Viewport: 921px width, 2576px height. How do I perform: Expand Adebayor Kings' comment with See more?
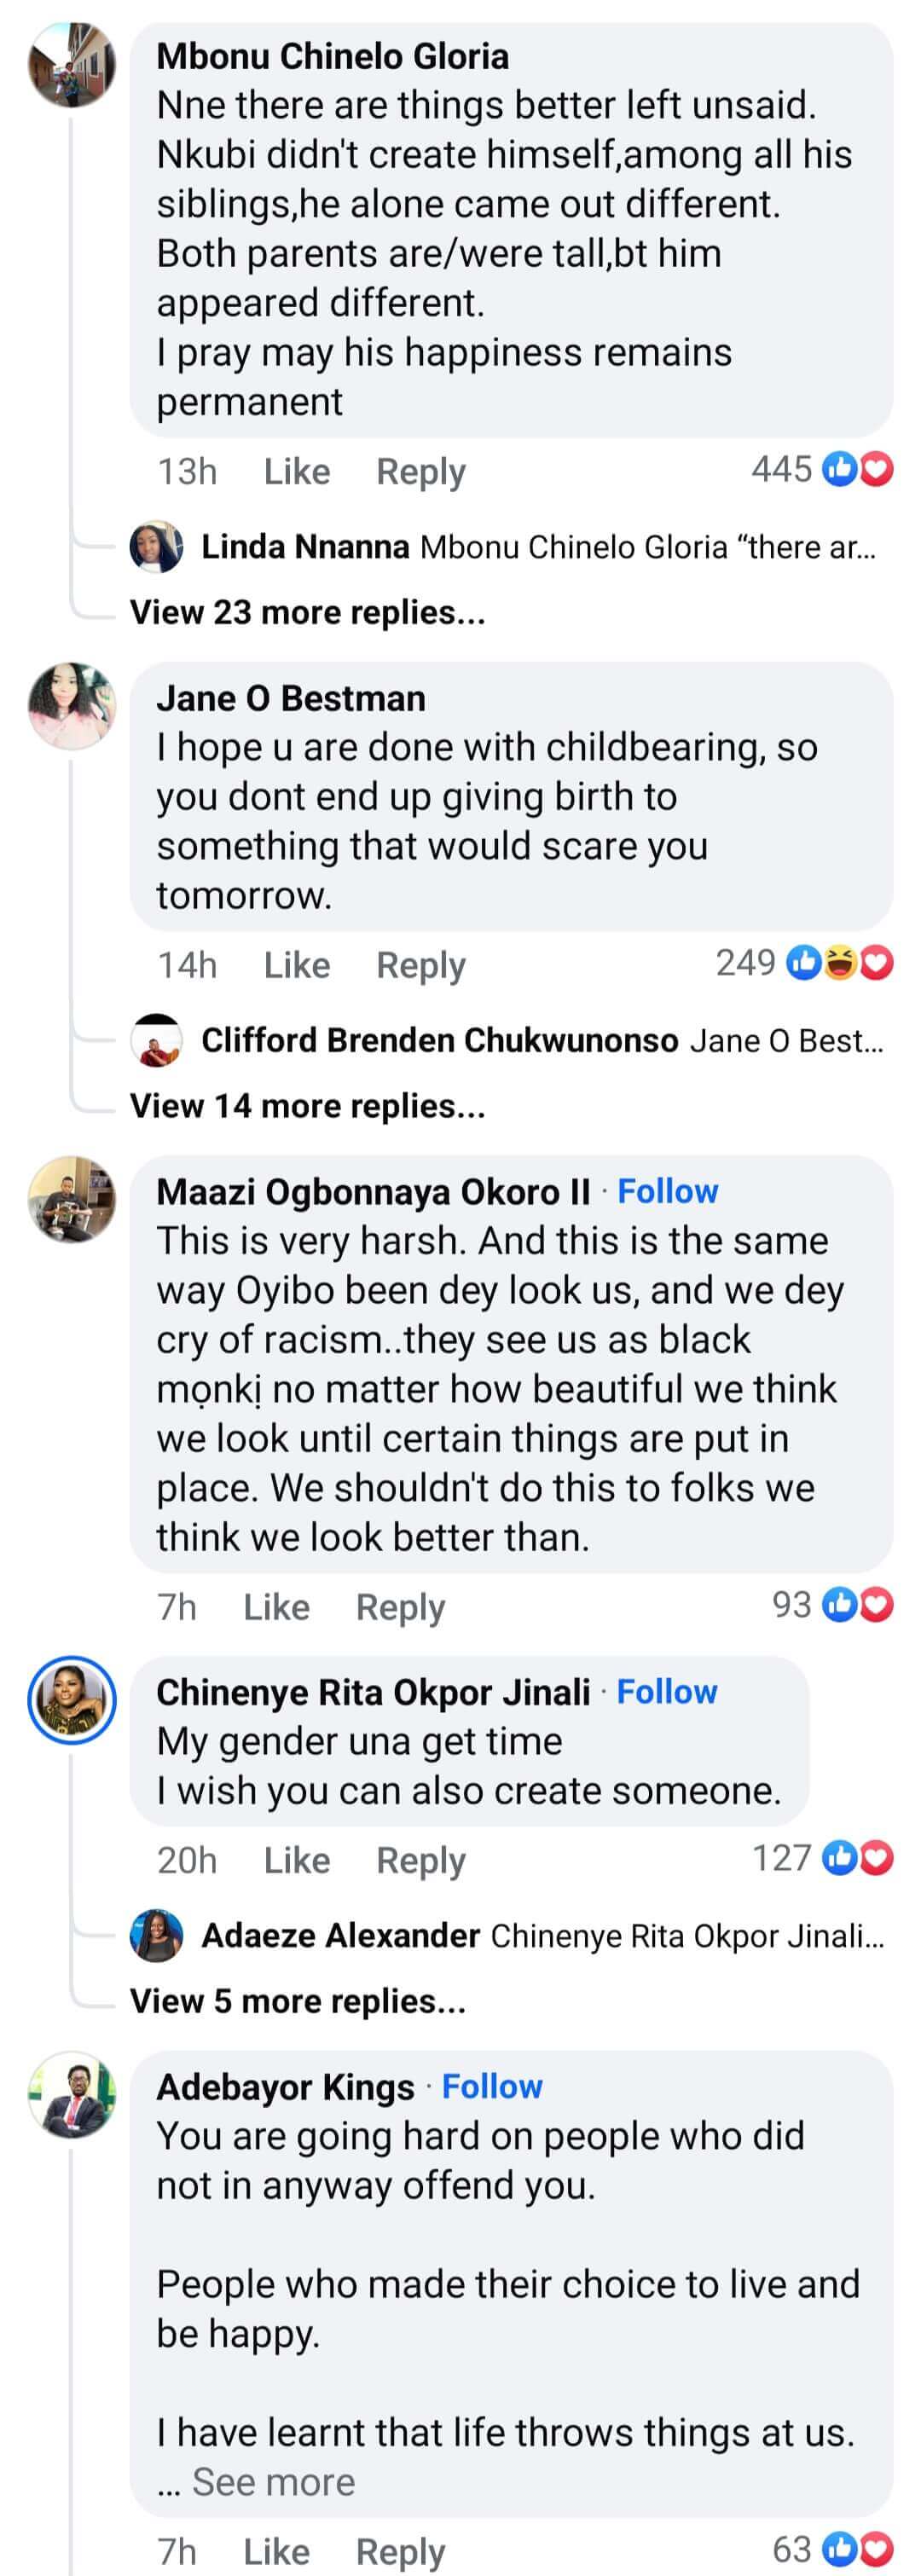point(273,2482)
